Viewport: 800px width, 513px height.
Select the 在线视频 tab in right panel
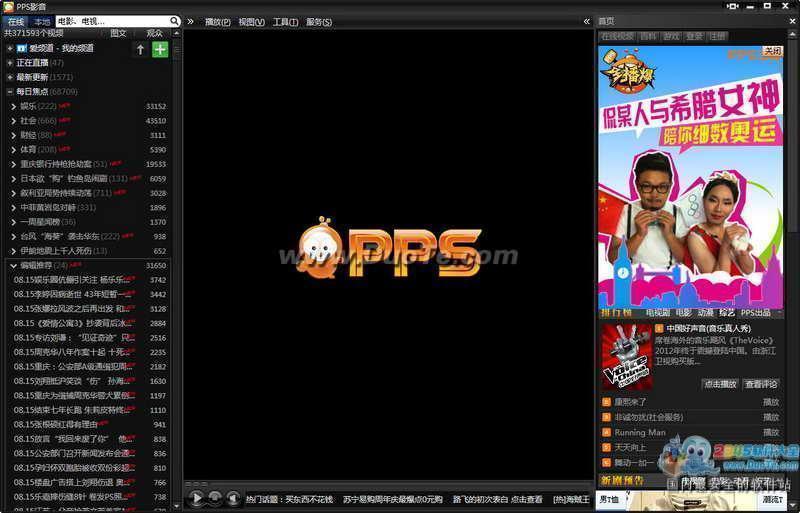pos(617,36)
